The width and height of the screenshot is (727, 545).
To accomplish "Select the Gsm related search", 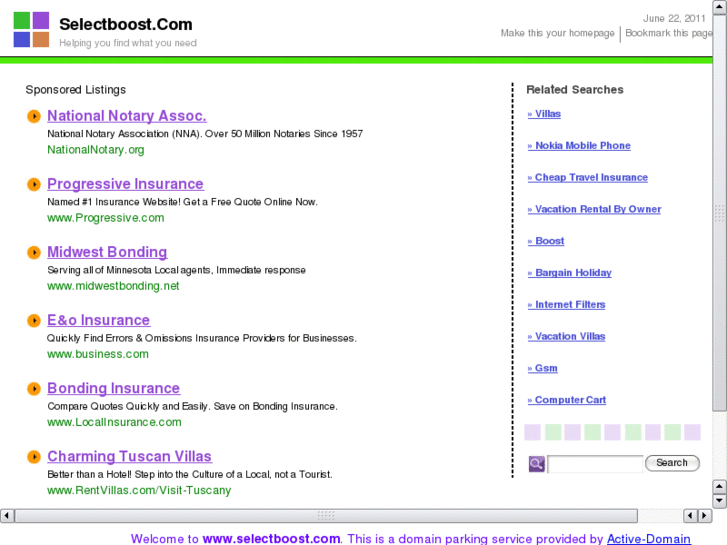I will tap(543, 368).
